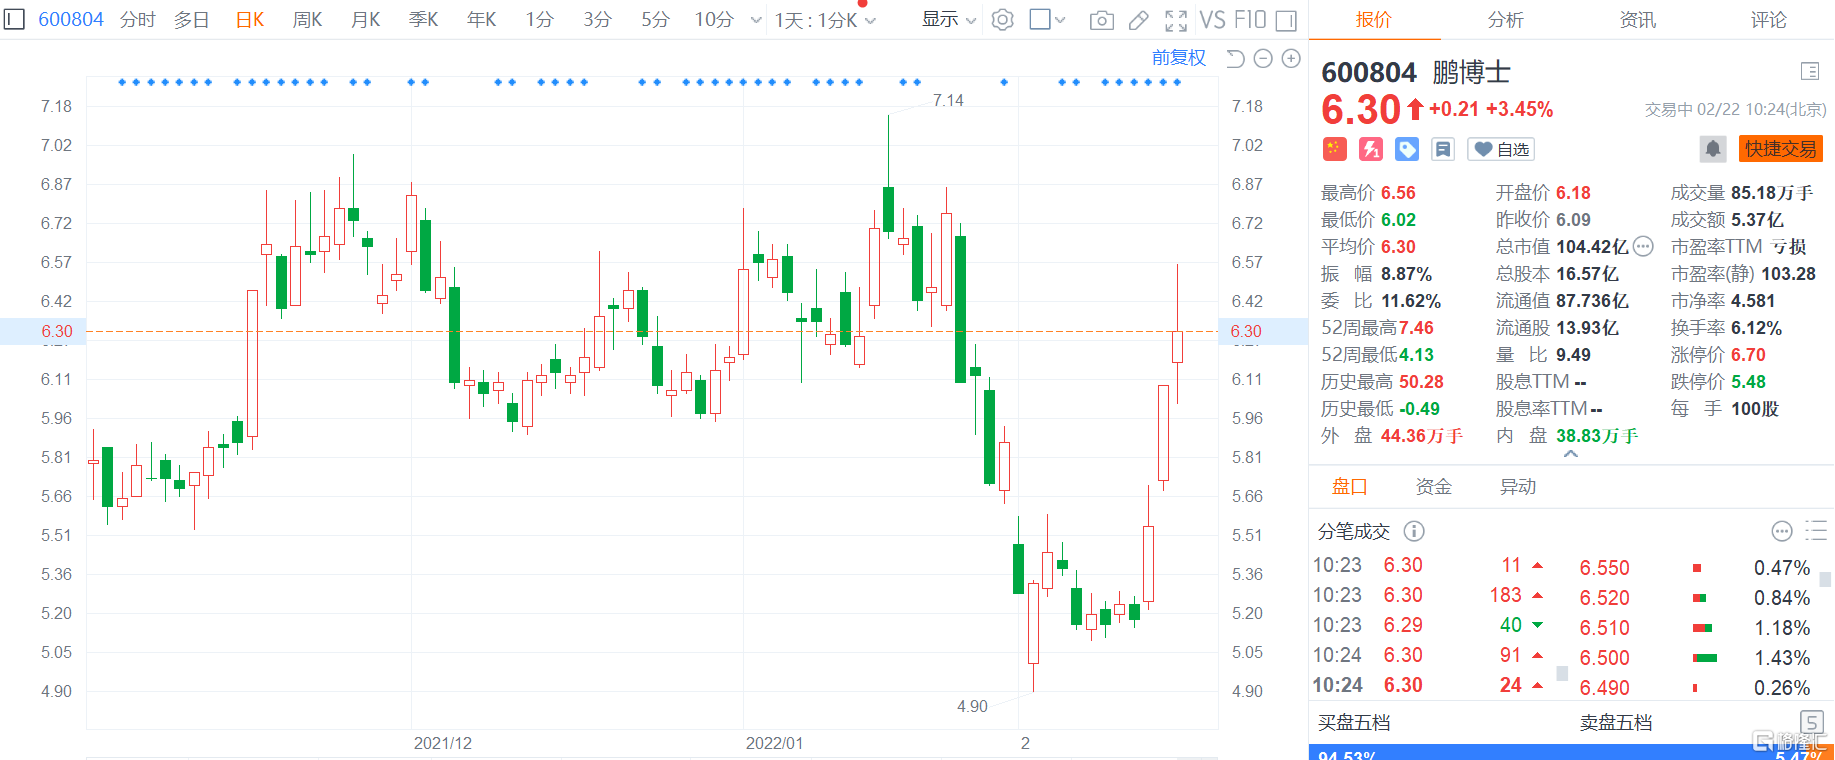Open the notes icon beside tags

(1443, 149)
